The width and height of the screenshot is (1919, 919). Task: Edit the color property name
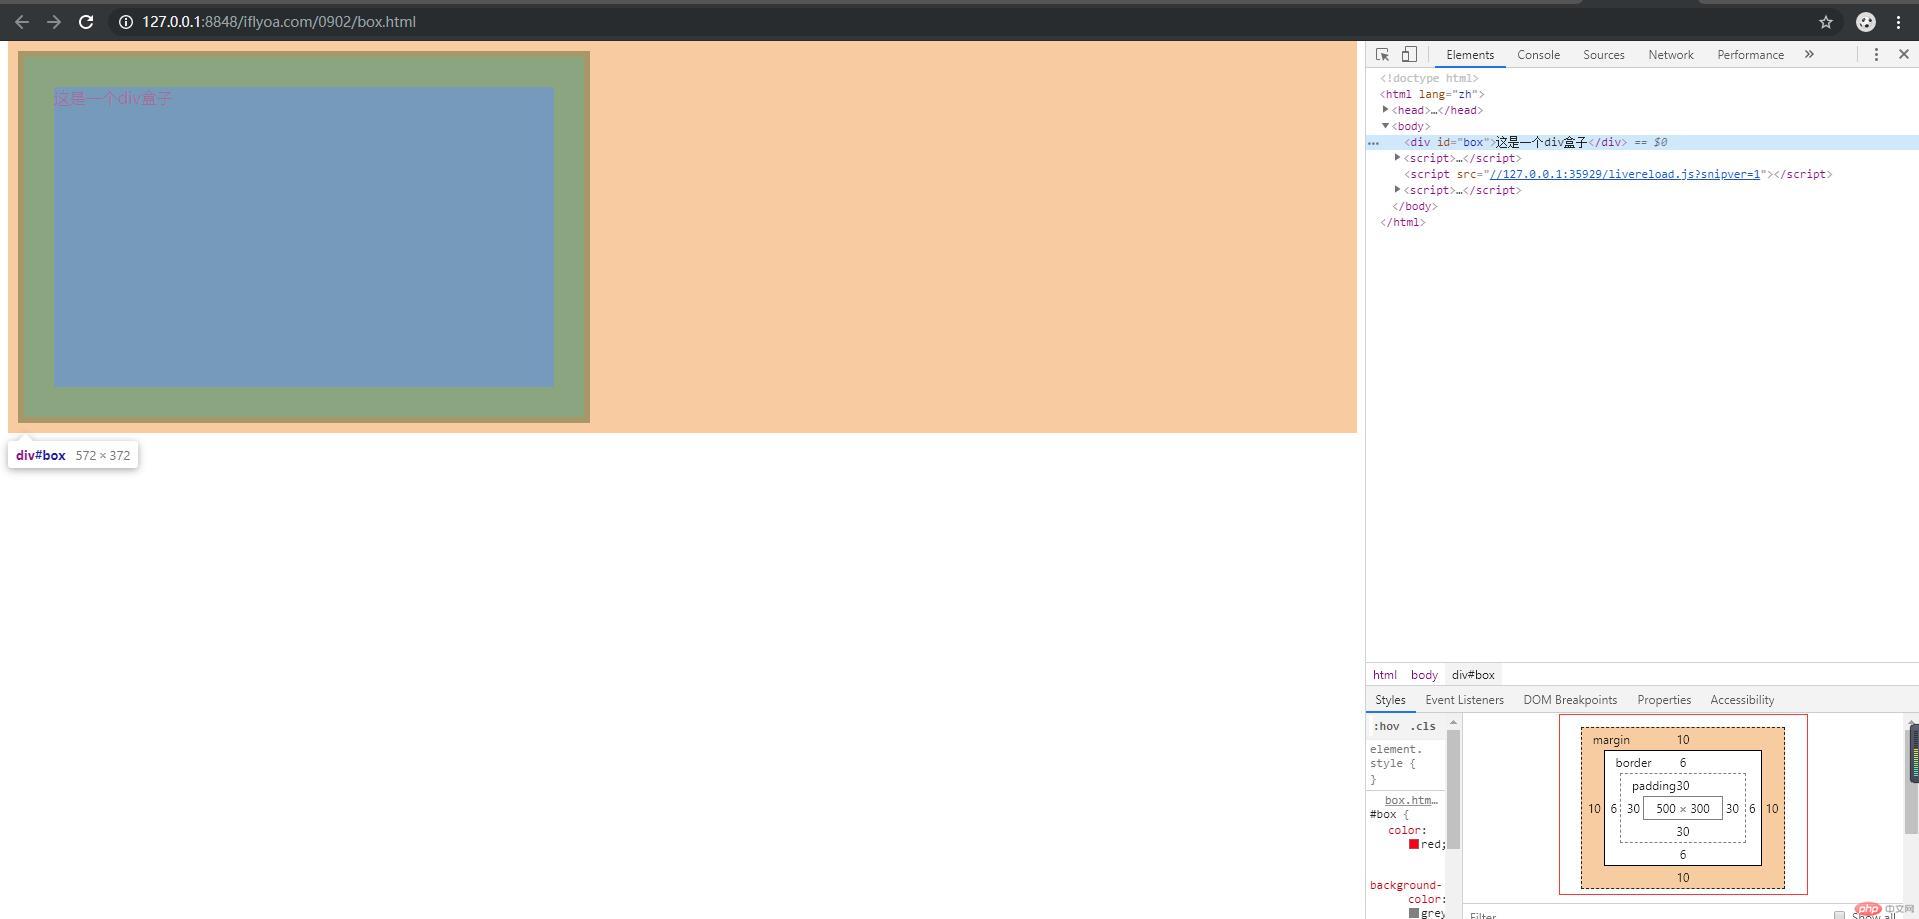coord(1404,830)
